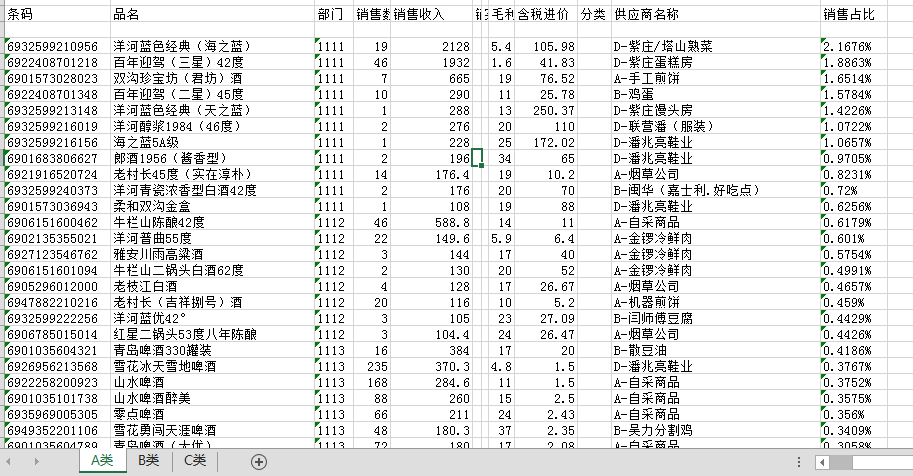Select cell 柔和双沟金盒

(213, 206)
